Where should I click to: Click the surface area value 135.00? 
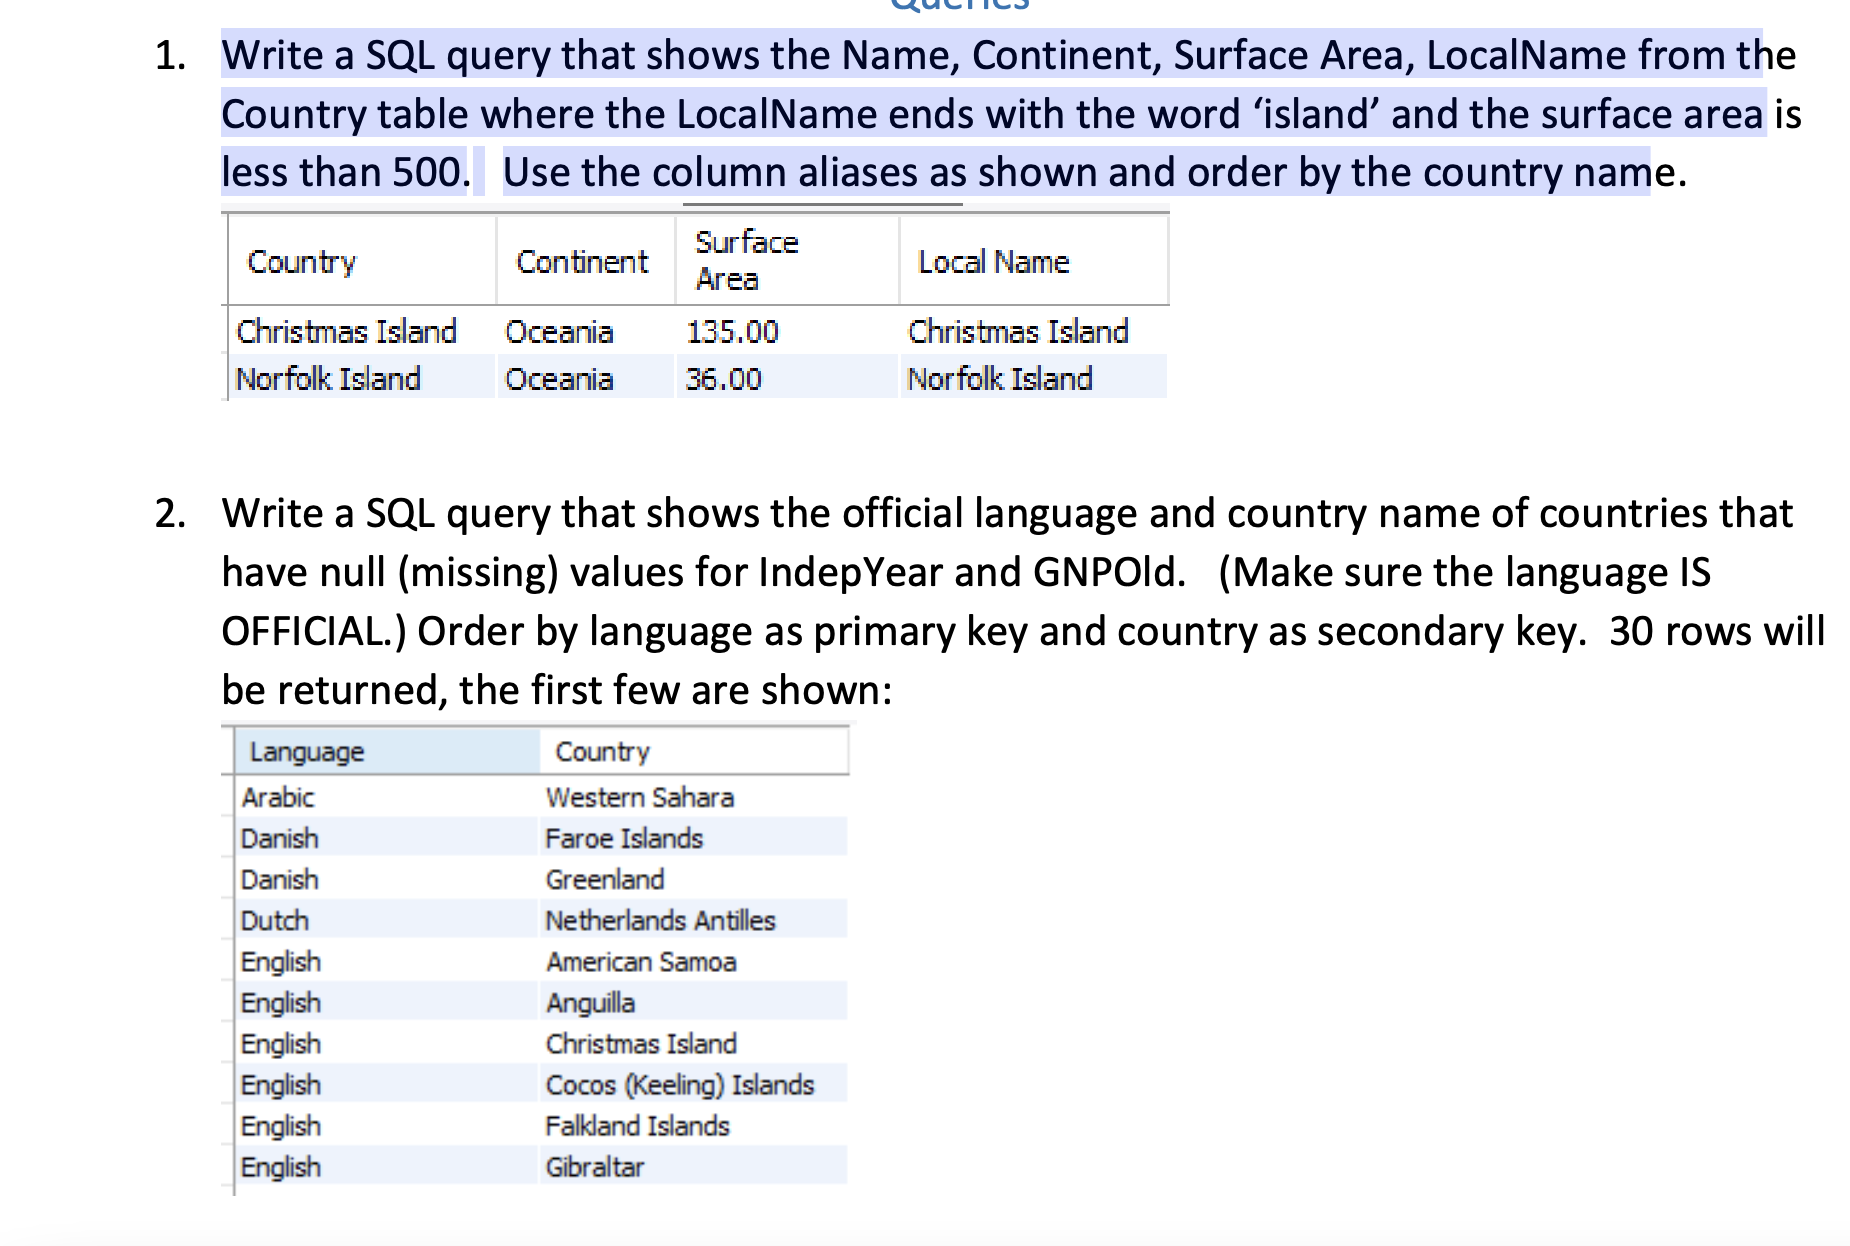point(734,331)
